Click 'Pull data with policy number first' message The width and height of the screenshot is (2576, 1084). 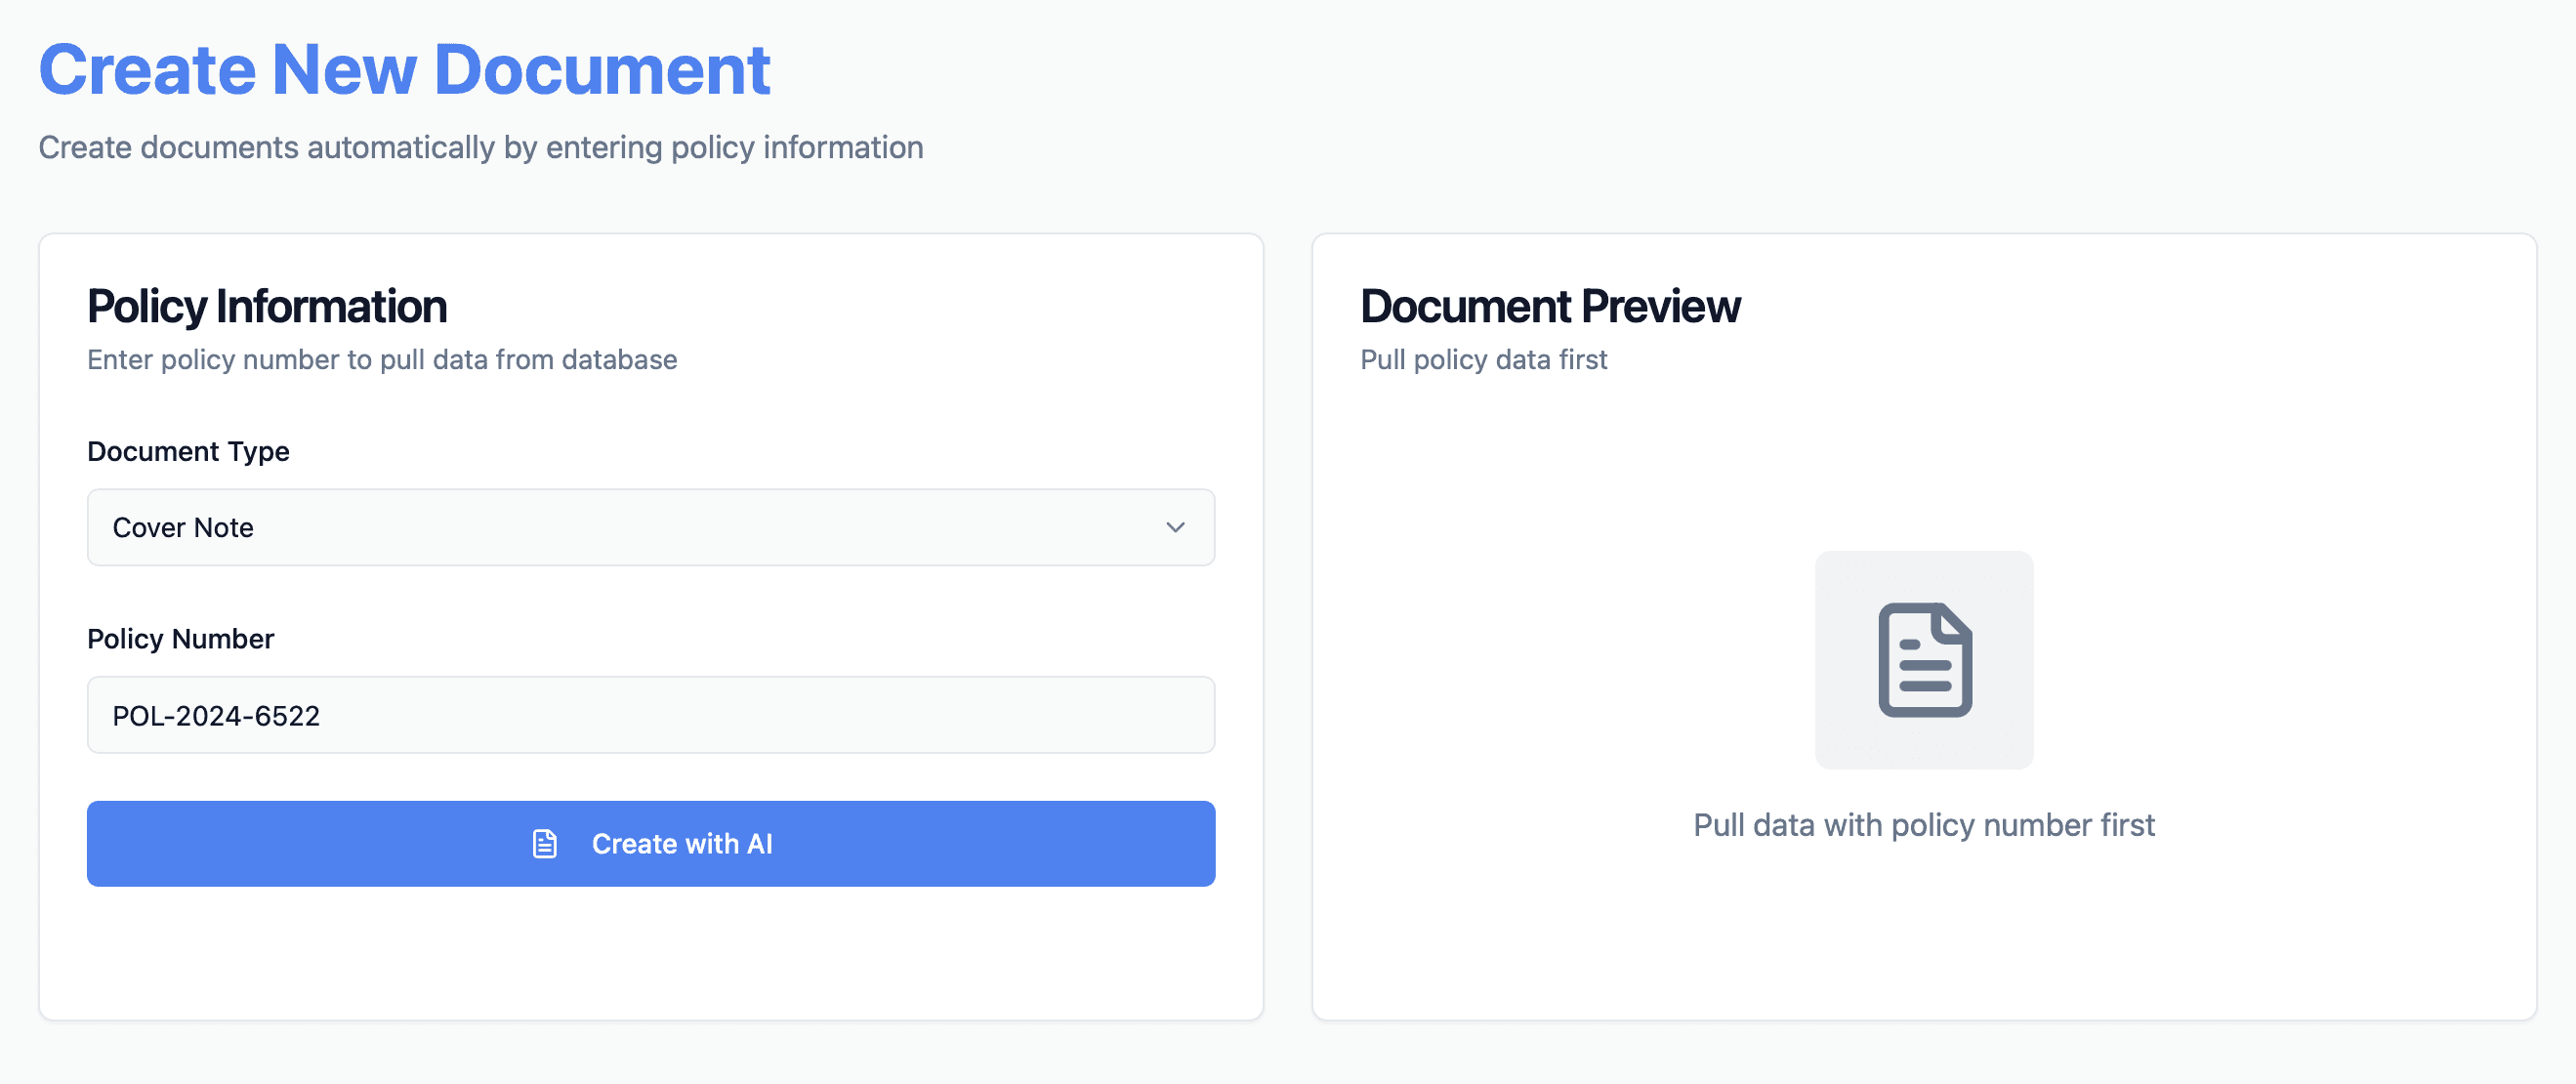click(1923, 825)
